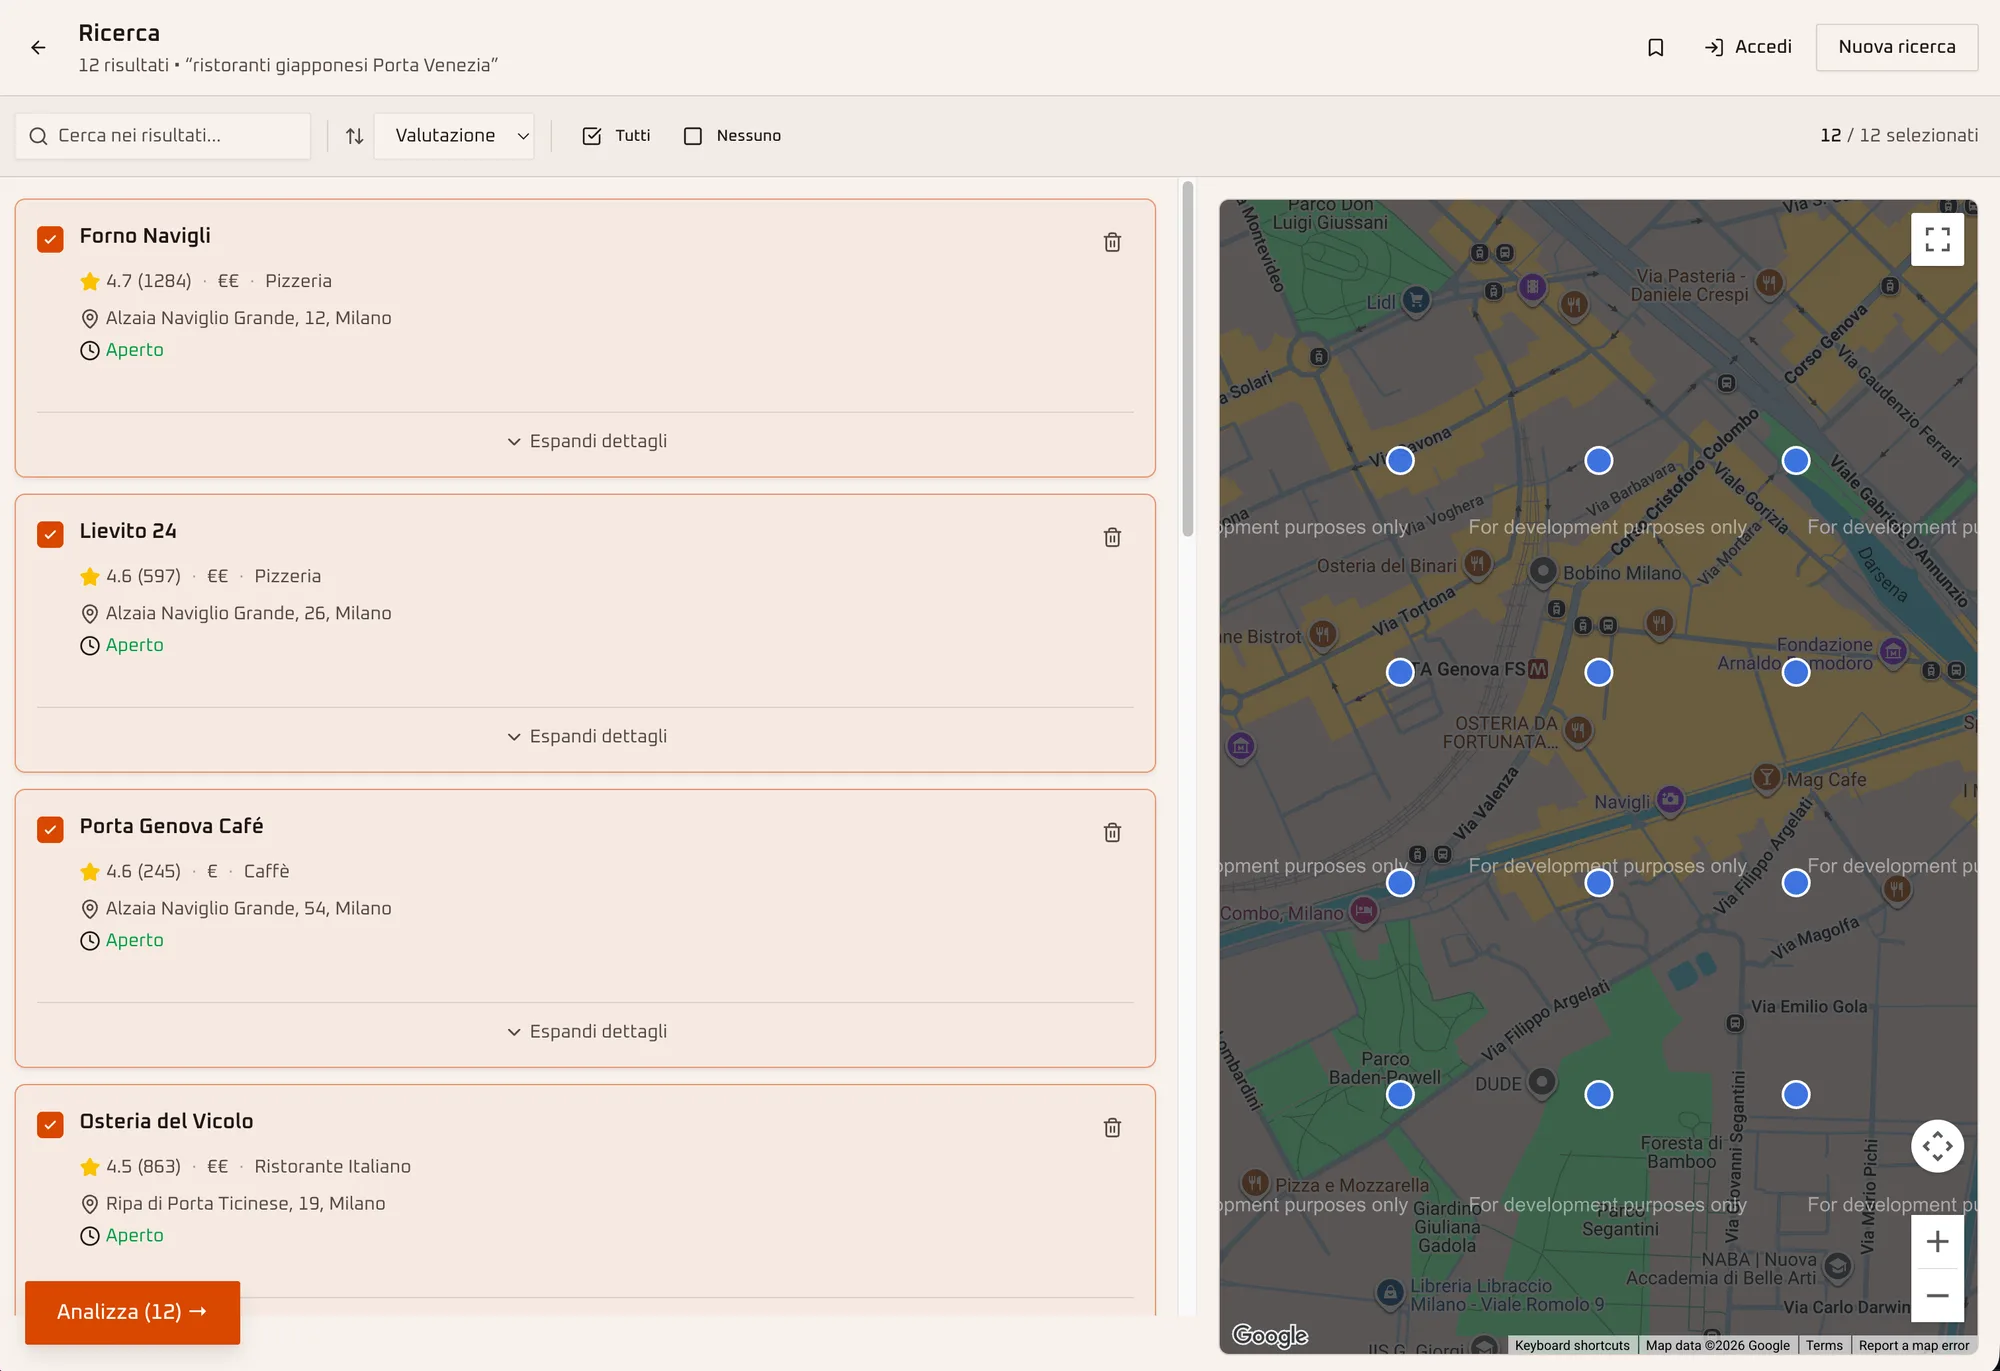Click the Analizza (12) button
The width and height of the screenshot is (2000, 1371).
[x=132, y=1312]
